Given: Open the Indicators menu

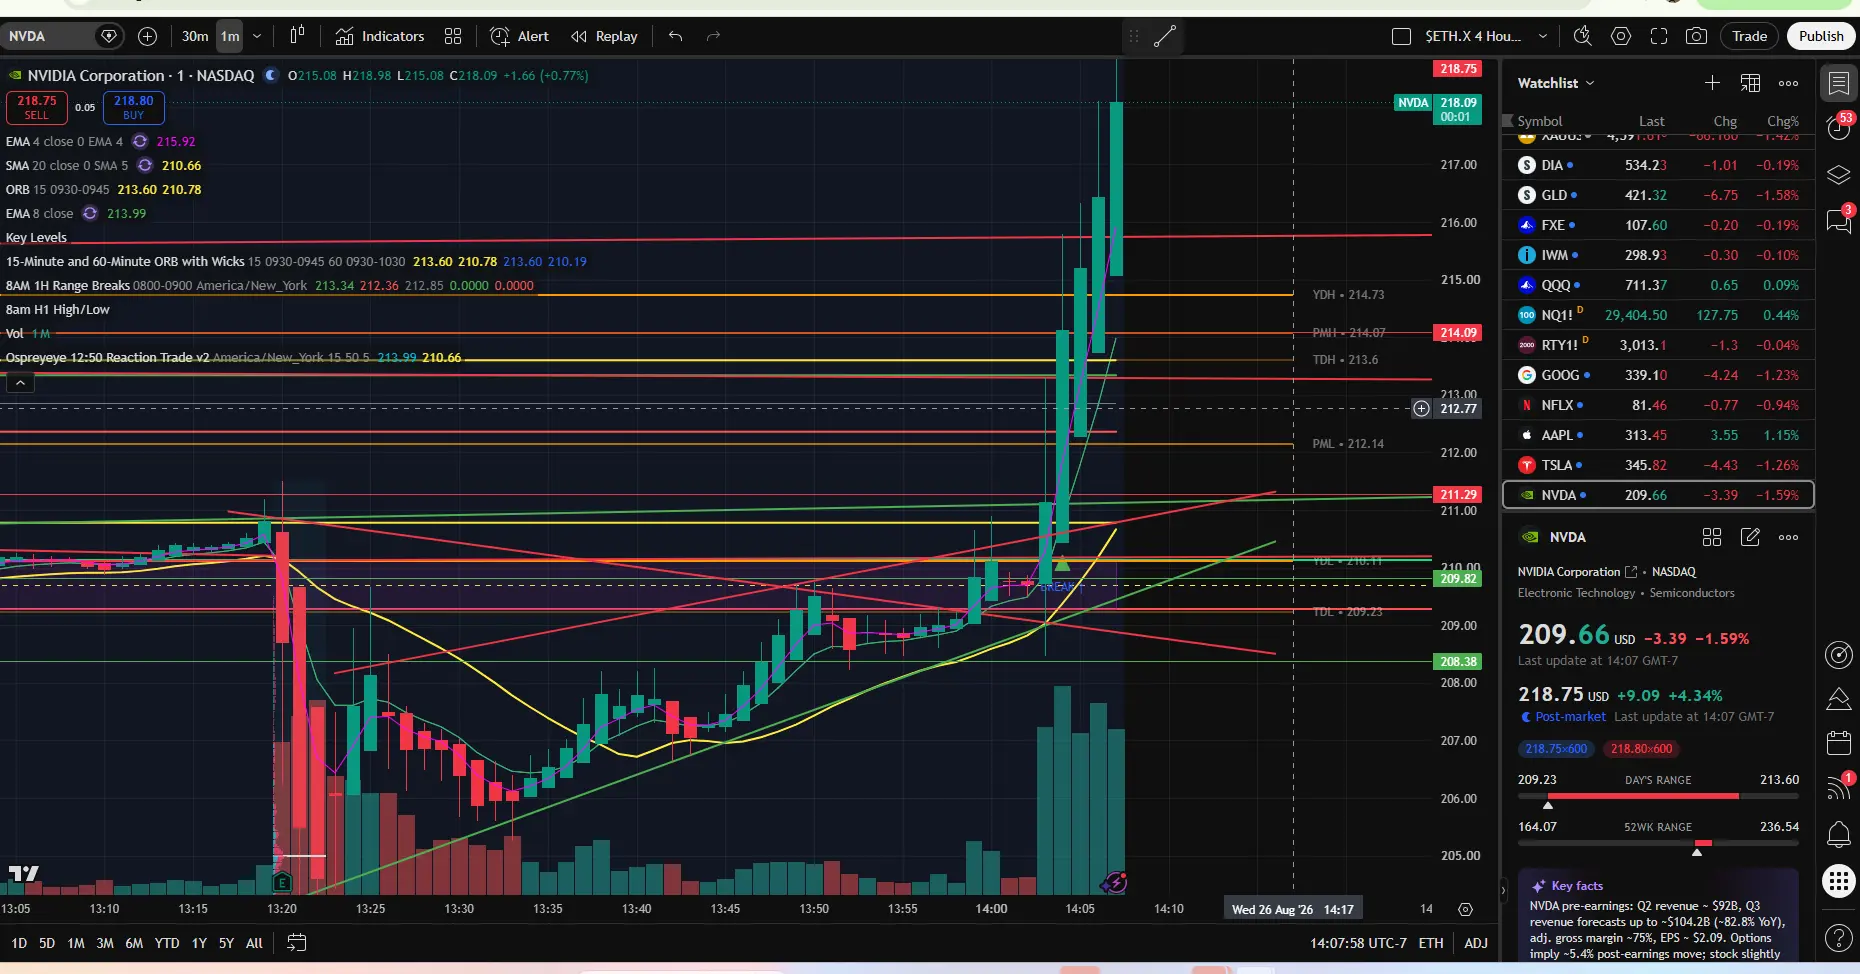Looking at the screenshot, I should (380, 36).
